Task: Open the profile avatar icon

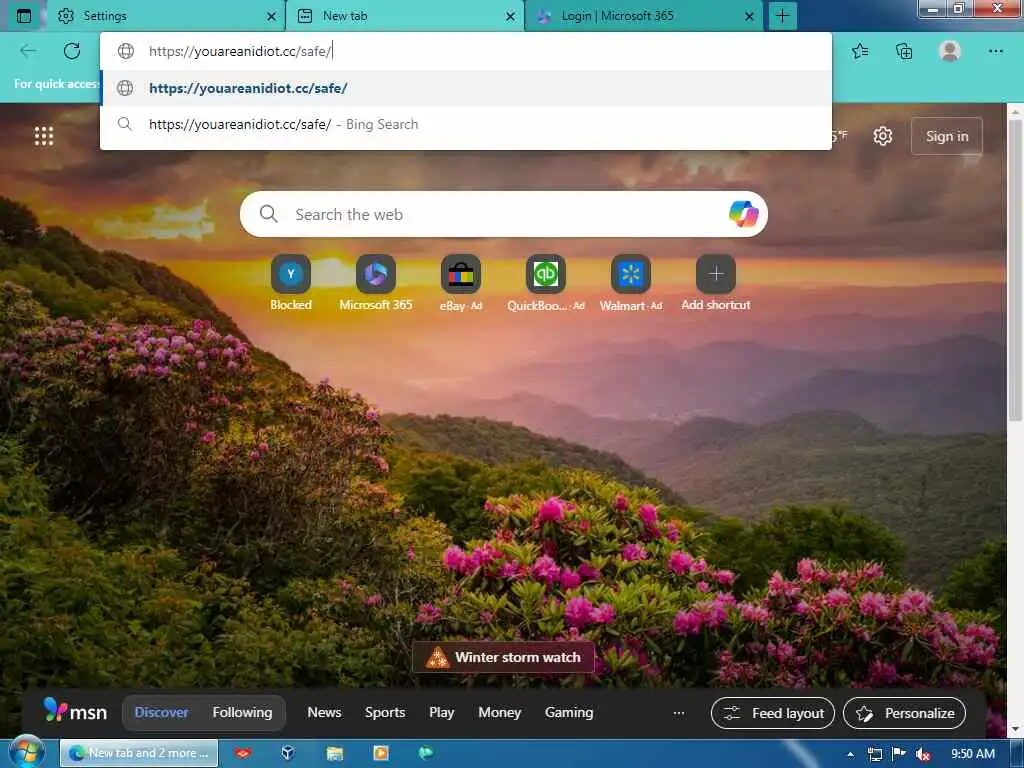Action: tap(950, 51)
